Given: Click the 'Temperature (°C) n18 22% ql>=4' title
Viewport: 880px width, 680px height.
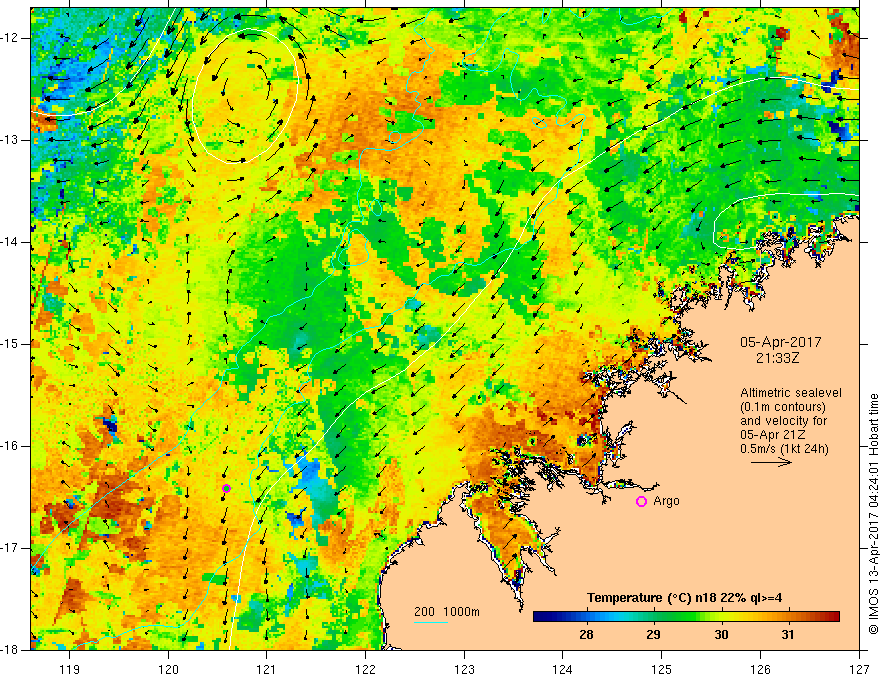Looking at the screenshot, I should click(685, 598).
